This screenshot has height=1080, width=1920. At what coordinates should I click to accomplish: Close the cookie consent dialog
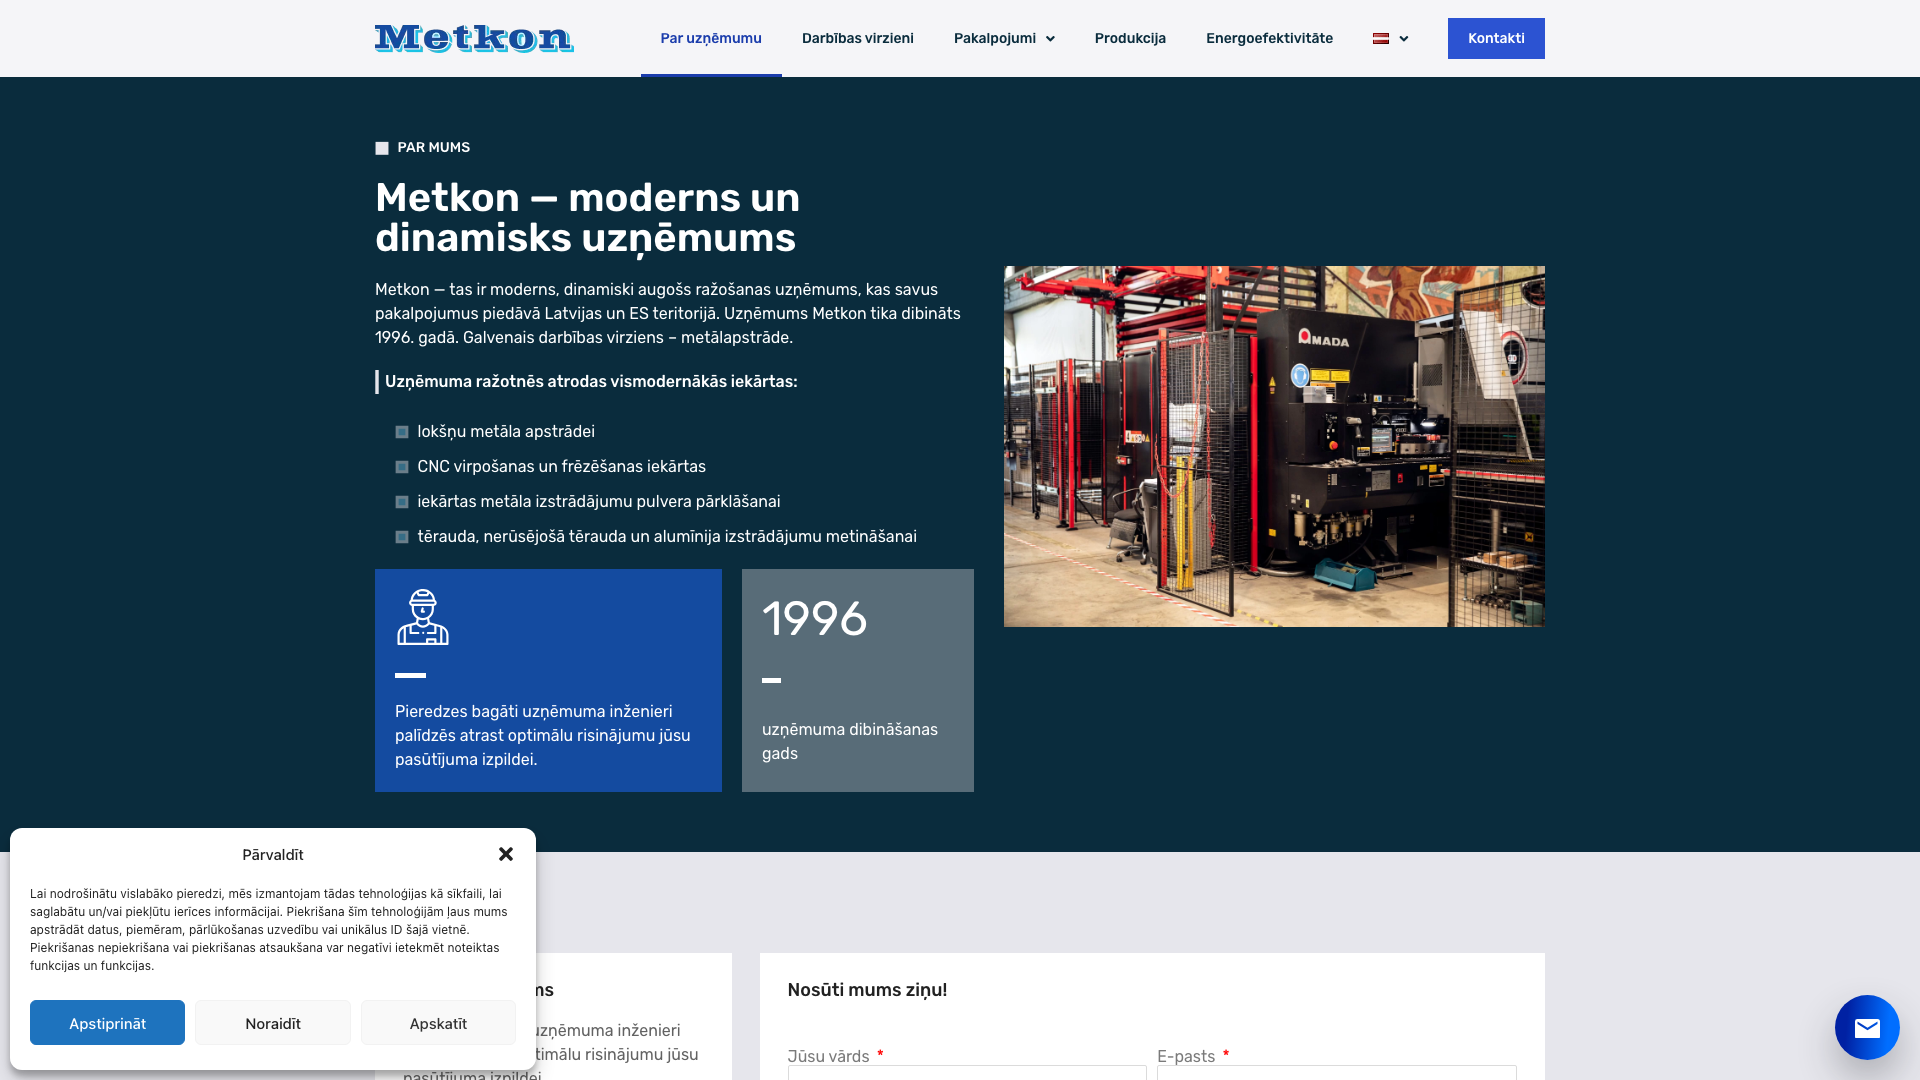tap(506, 854)
